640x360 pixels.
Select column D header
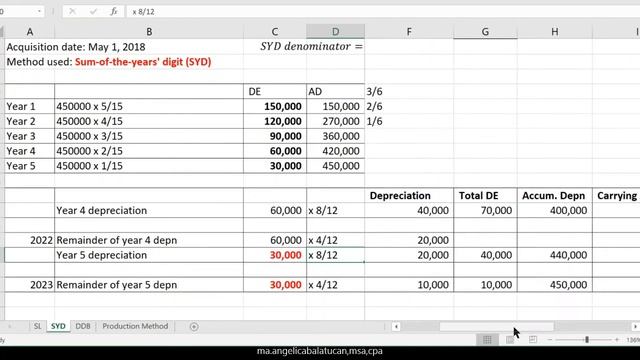point(336,31)
